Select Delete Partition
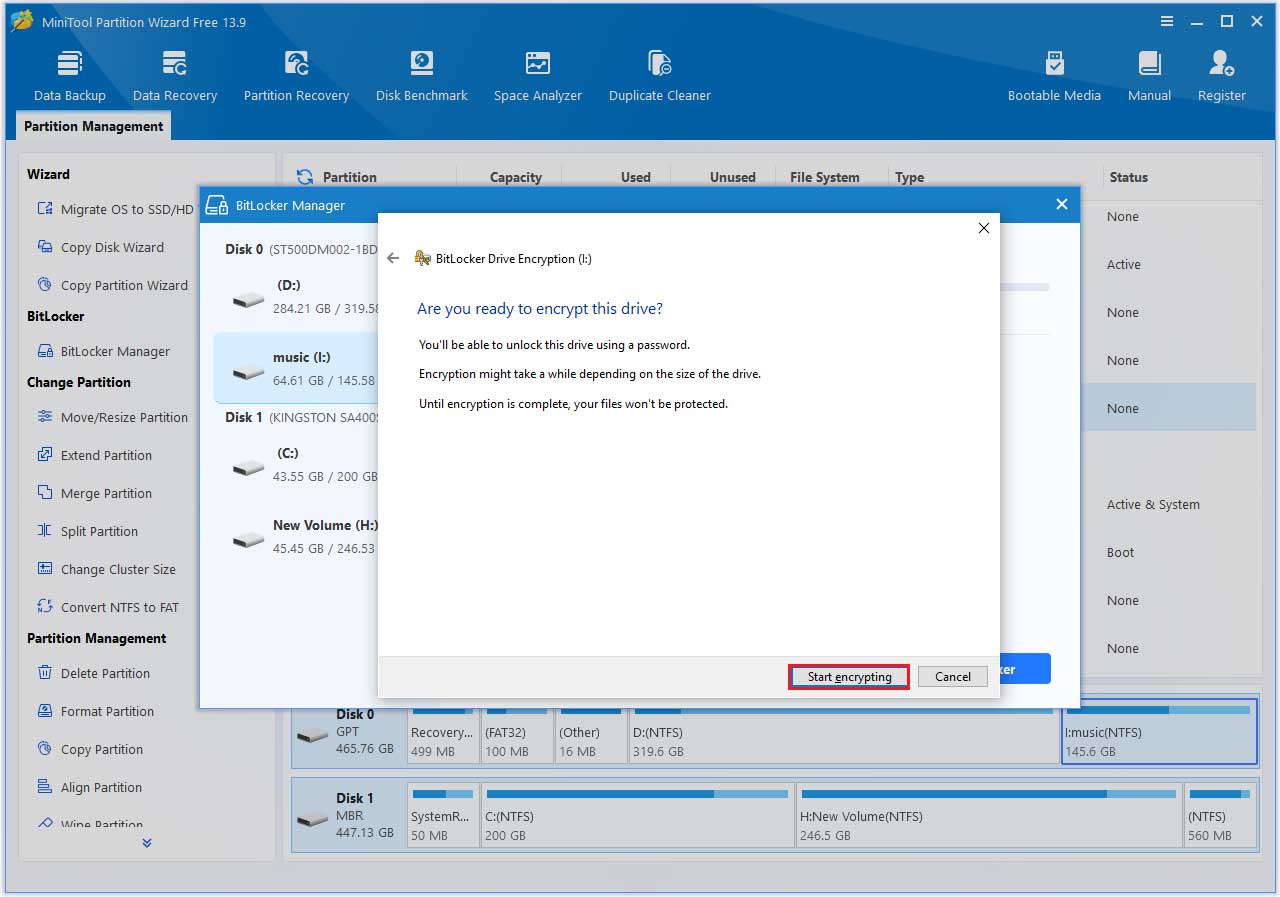Viewport: 1280px width, 897px height. click(x=93, y=673)
